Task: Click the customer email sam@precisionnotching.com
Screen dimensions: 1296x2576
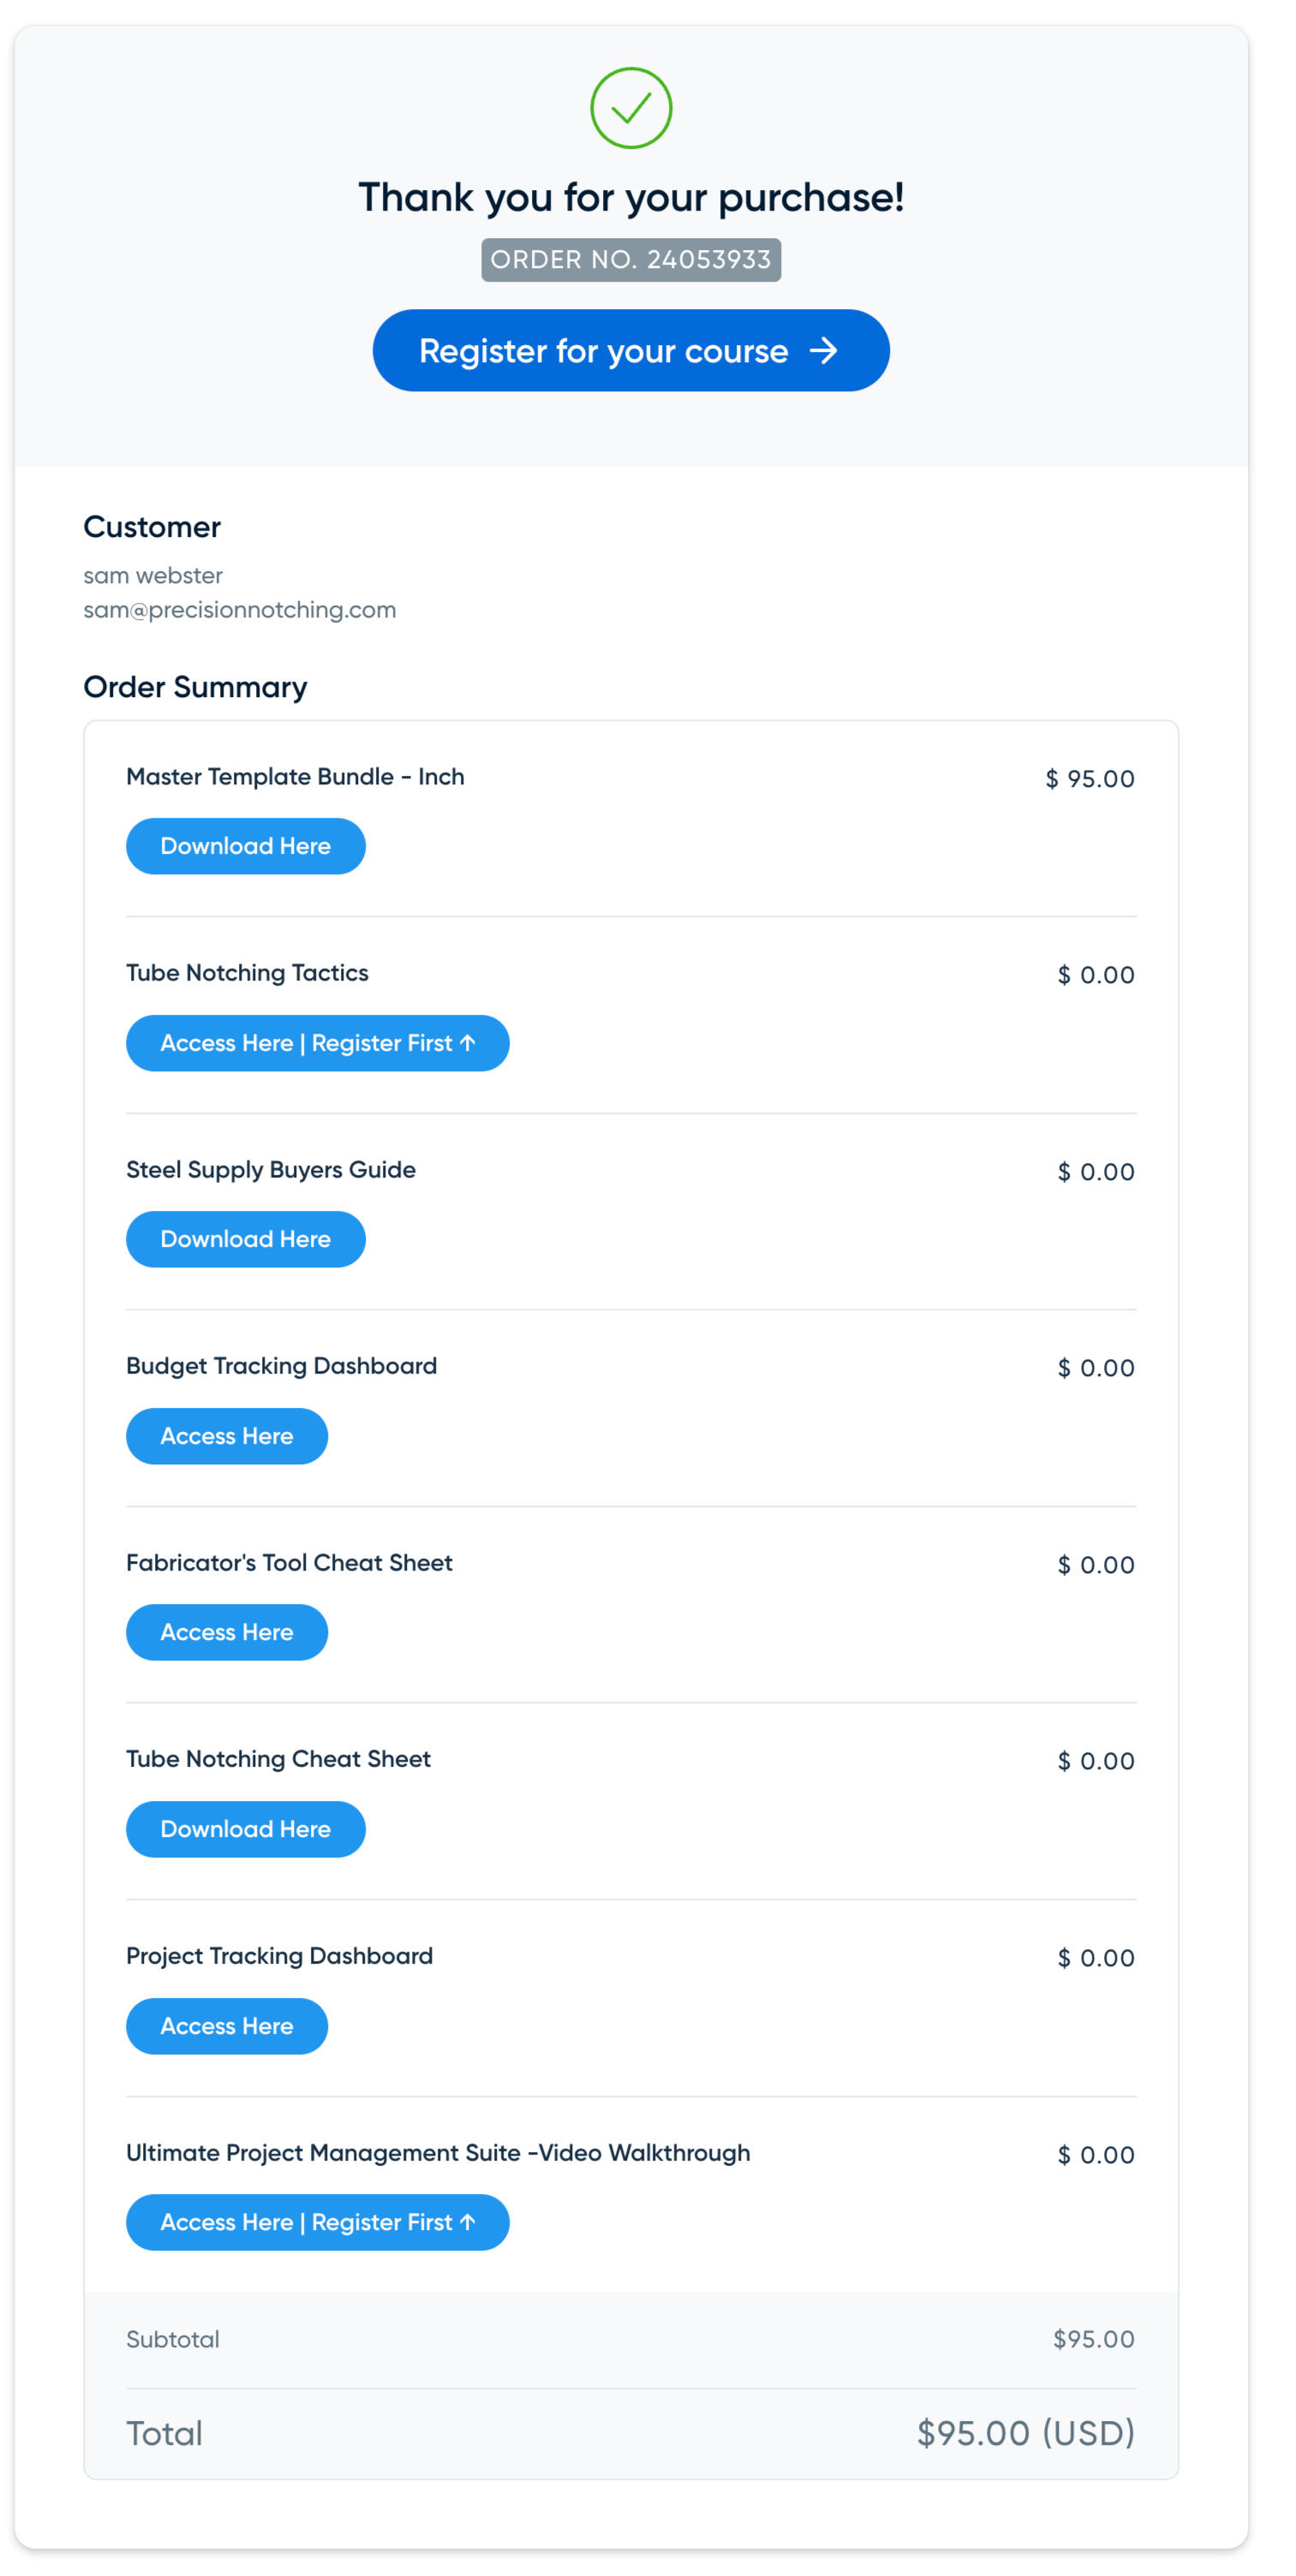Action: tap(240, 610)
